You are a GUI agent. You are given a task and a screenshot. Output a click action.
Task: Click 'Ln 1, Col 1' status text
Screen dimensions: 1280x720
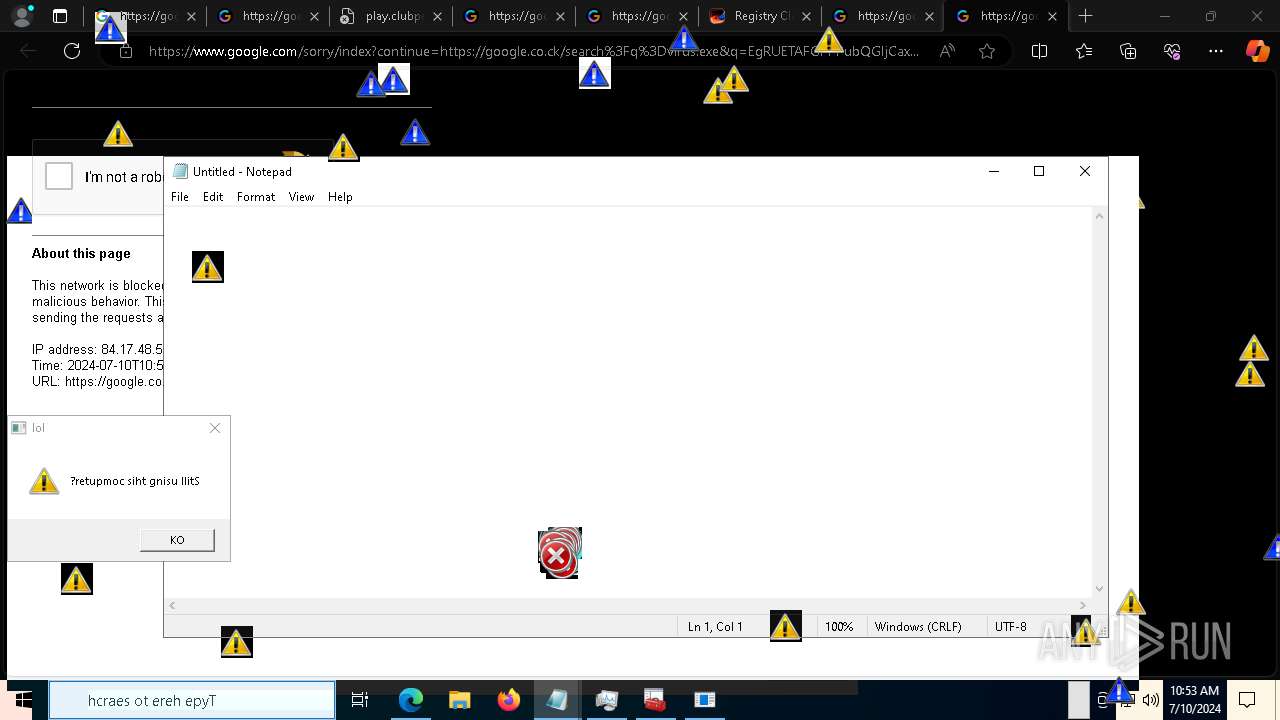(715, 627)
